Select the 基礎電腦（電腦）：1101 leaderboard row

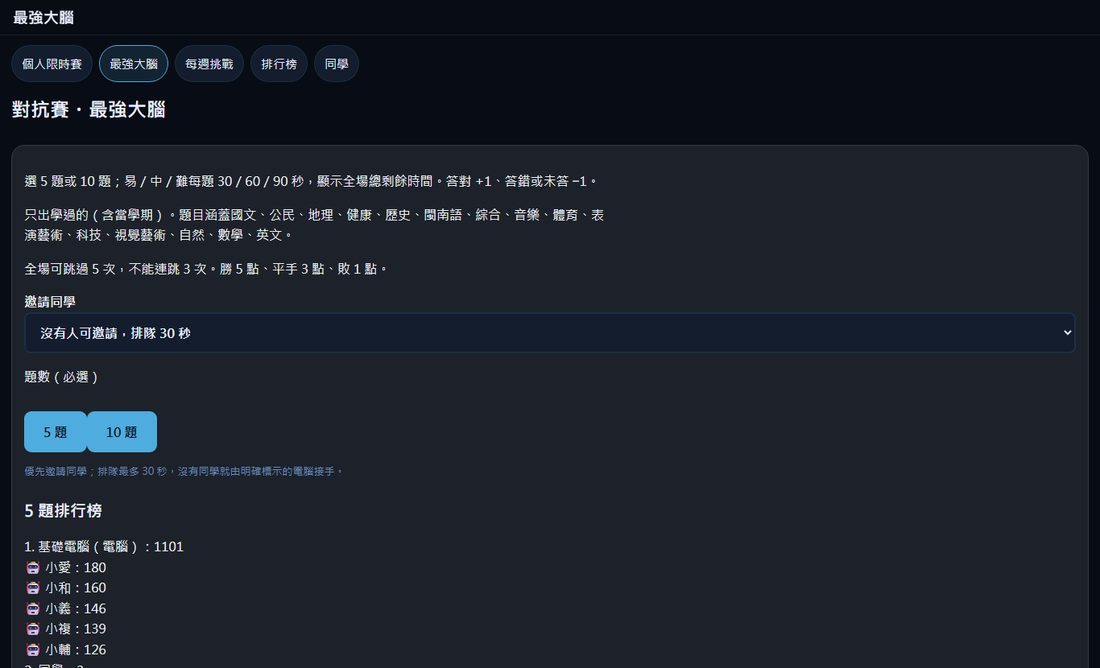[x=104, y=547]
